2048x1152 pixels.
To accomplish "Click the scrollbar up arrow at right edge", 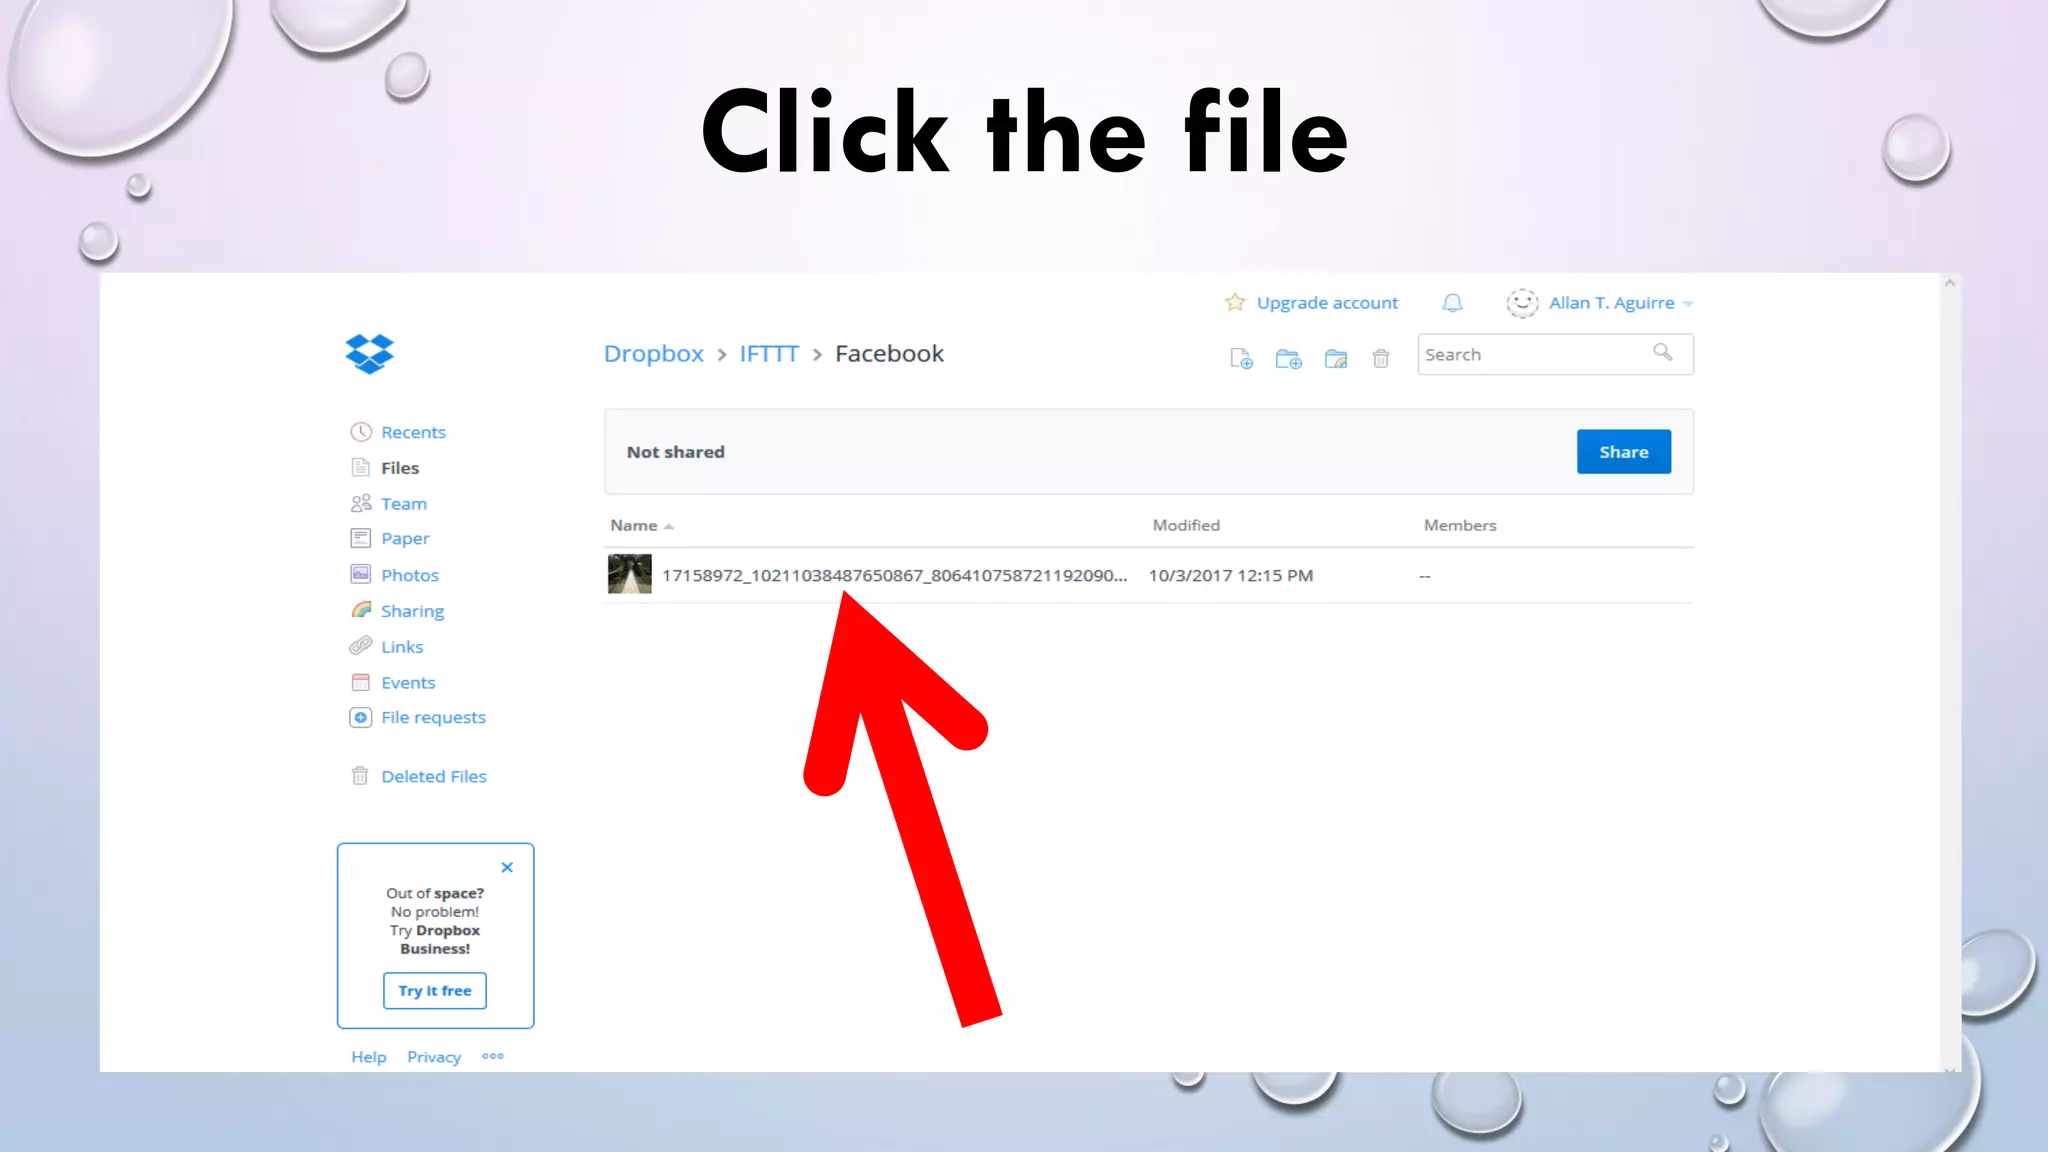I will (x=1950, y=284).
